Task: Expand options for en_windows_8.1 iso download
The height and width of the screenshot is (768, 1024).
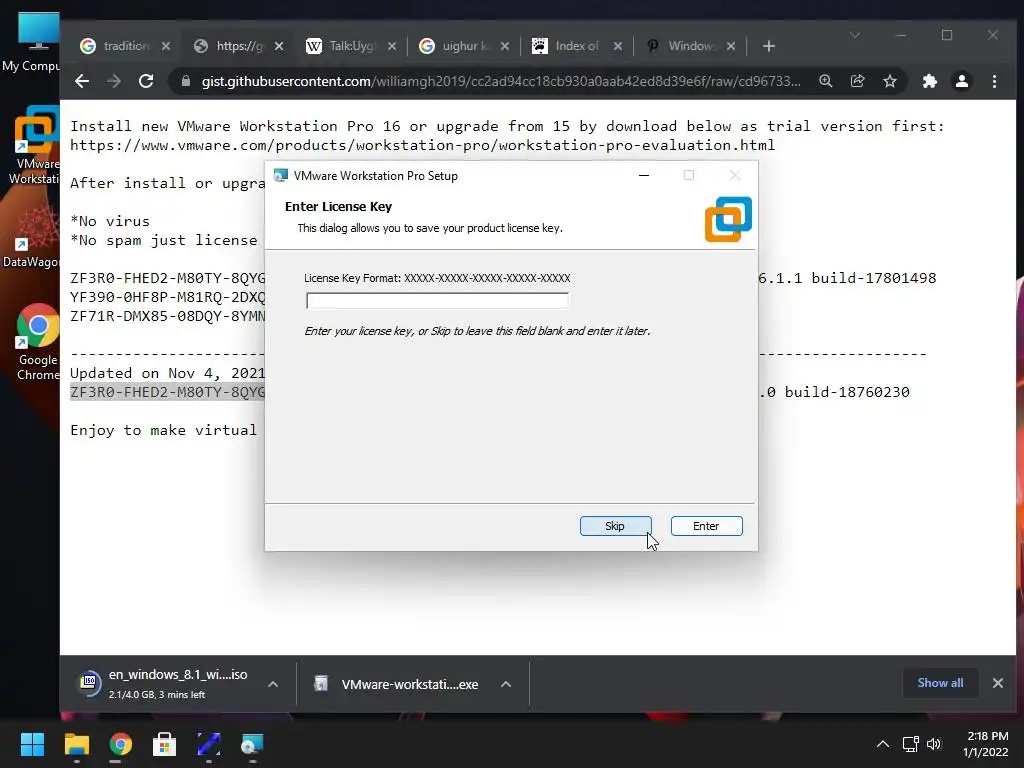Action: coord(273,684)
